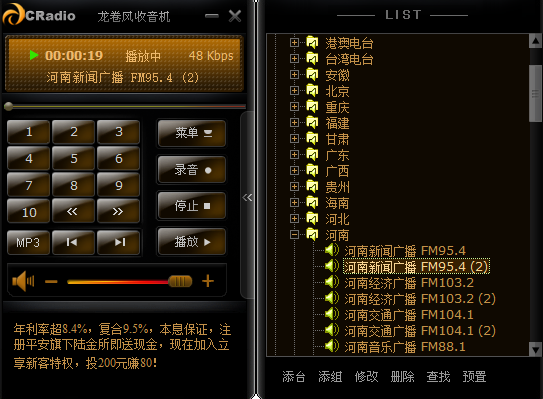Screen dimensions: 543x399
Task: Click the forward » preset page button
Action: pos(118,211)
